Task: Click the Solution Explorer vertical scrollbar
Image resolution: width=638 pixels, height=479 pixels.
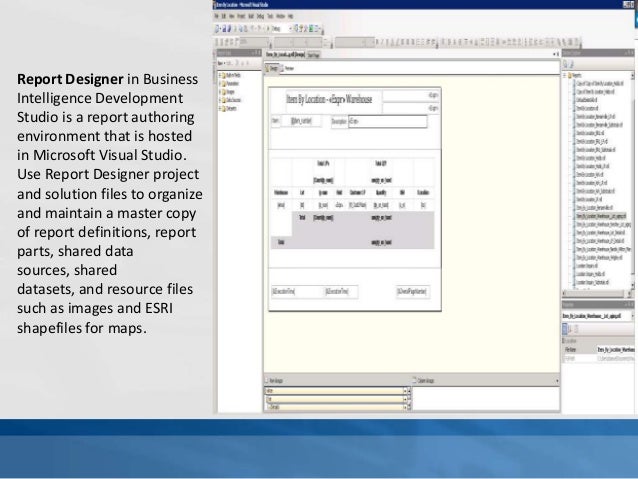Action: coord(632,179)
